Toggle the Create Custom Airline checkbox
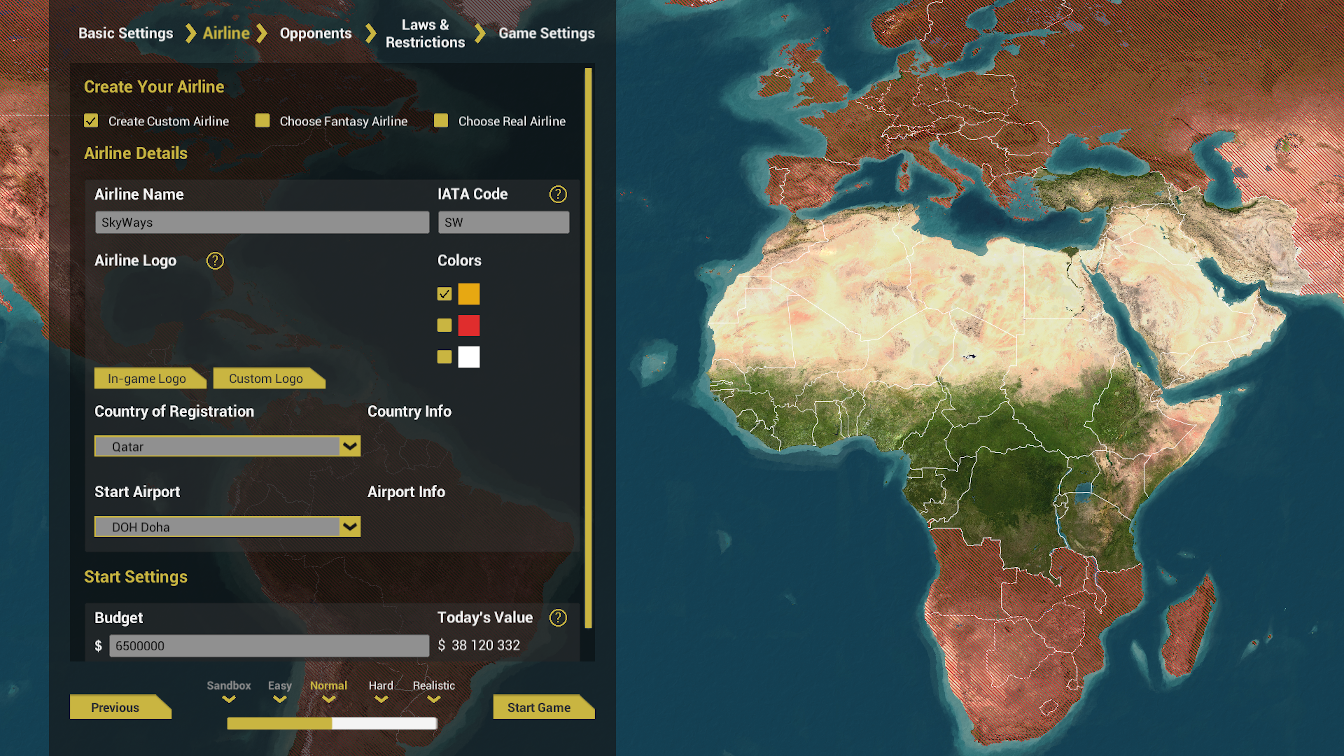The height and width of the screenshot is (756, 1344). click(x=91, y=121)
